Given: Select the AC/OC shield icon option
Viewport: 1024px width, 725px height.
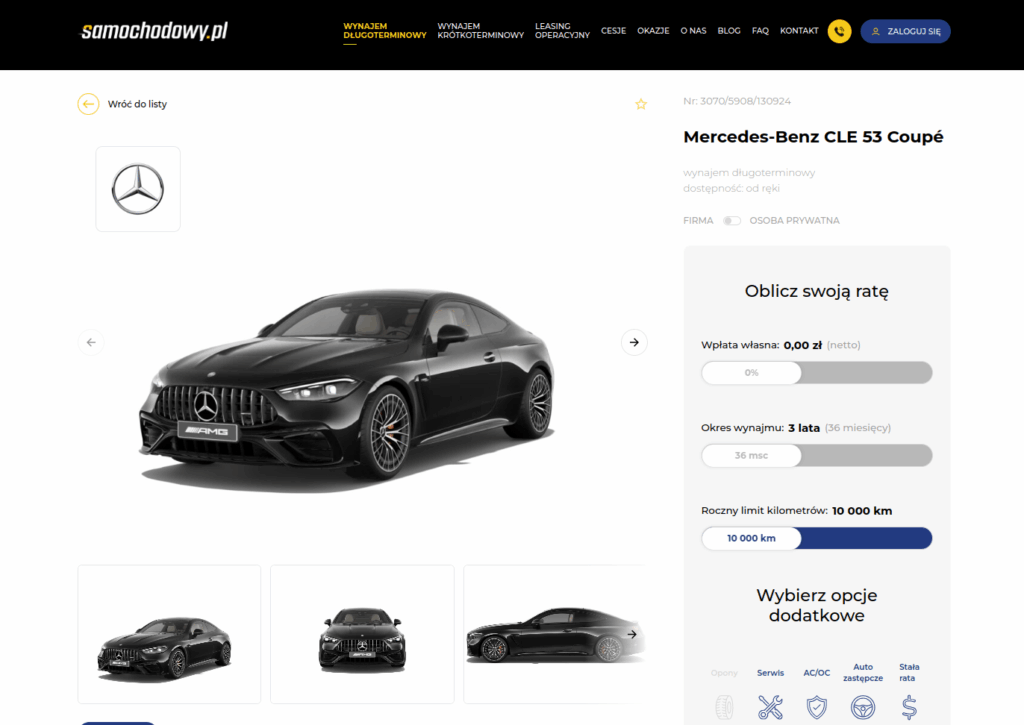Looking at the screenshot, I should (817, 706).
